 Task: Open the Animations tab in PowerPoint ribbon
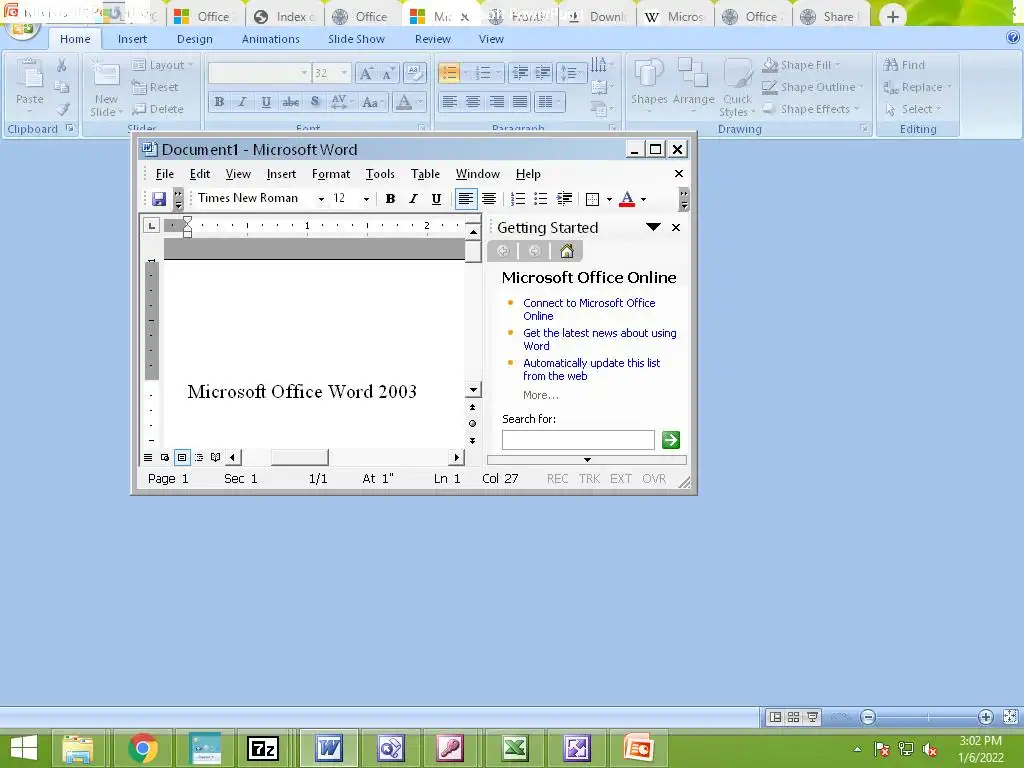pyautogui.click(x=270, y=39)
